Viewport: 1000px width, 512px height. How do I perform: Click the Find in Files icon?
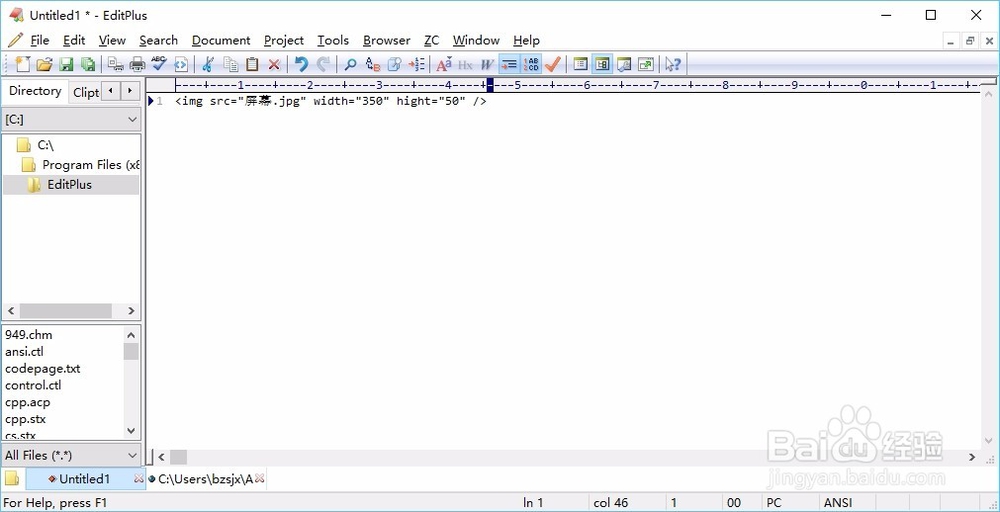394,64
